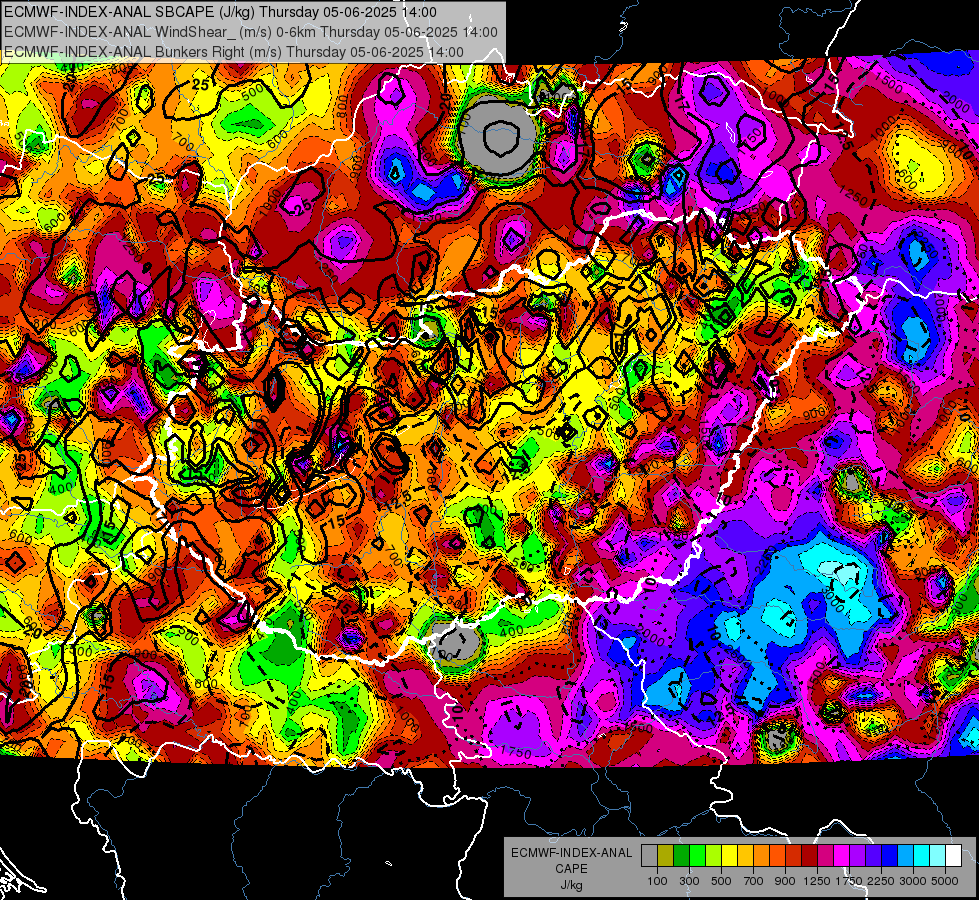
Task: Select the SBCAPE (J/kg) title line
Action: tap(220, 12)
